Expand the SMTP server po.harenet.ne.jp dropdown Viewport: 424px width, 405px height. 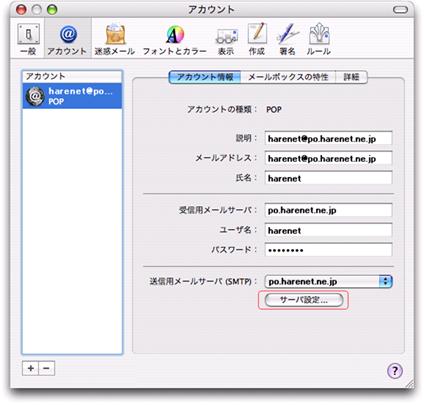click(x=328, y=281)
